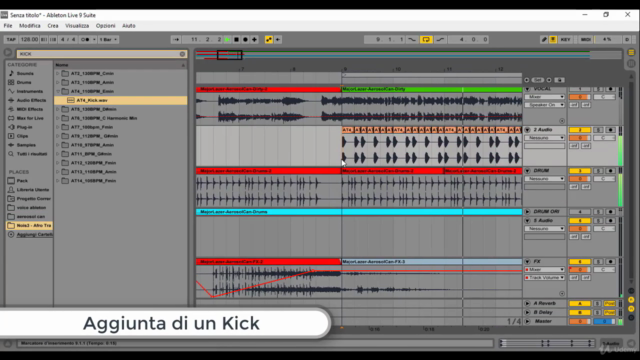Select the 128.00 tempo field
640x360 pixels.
pyautogui.click(x=29, y=40)
